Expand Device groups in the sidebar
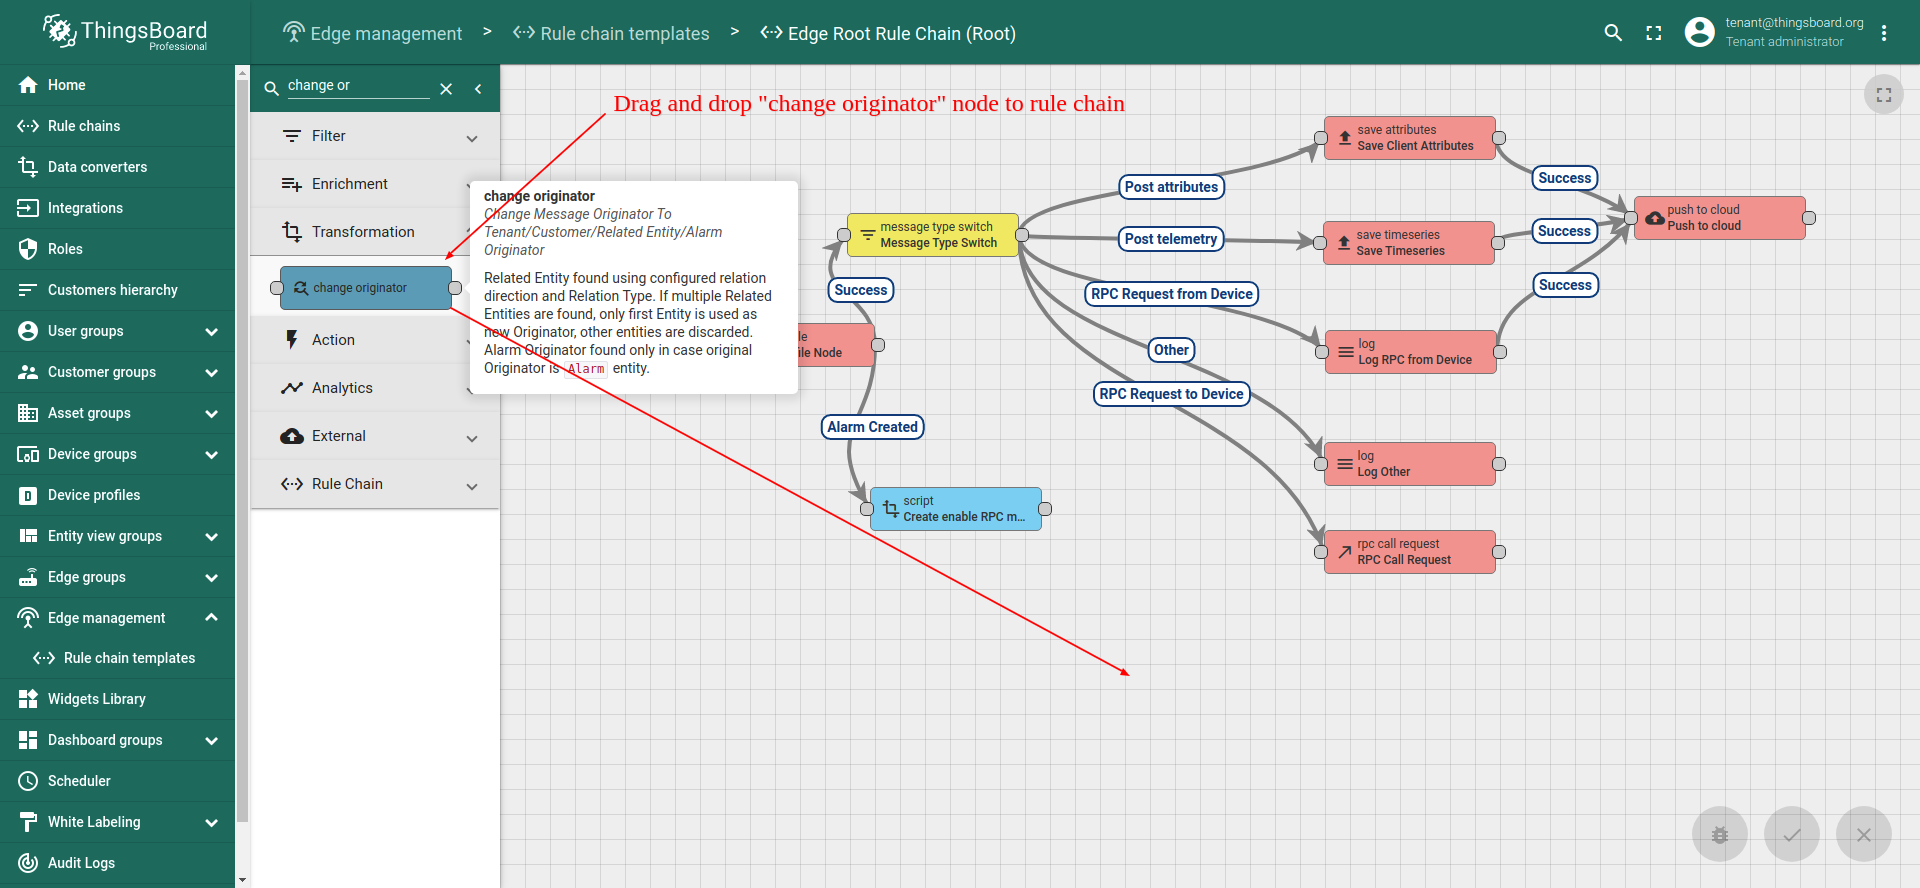This screenshot has height=888, width=1920. pos(211,454)
